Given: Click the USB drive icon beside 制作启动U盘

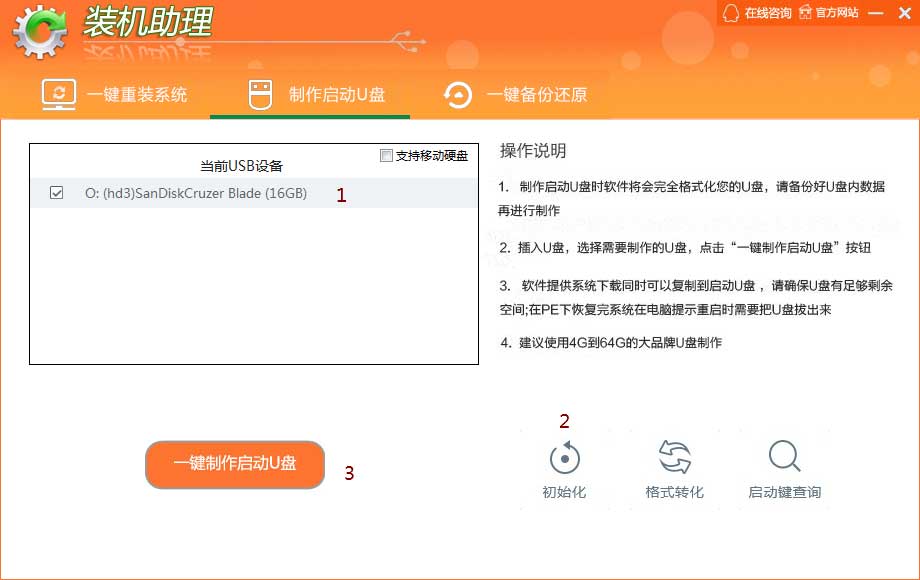Looking at the screenshot, I should tap(260, 95).
